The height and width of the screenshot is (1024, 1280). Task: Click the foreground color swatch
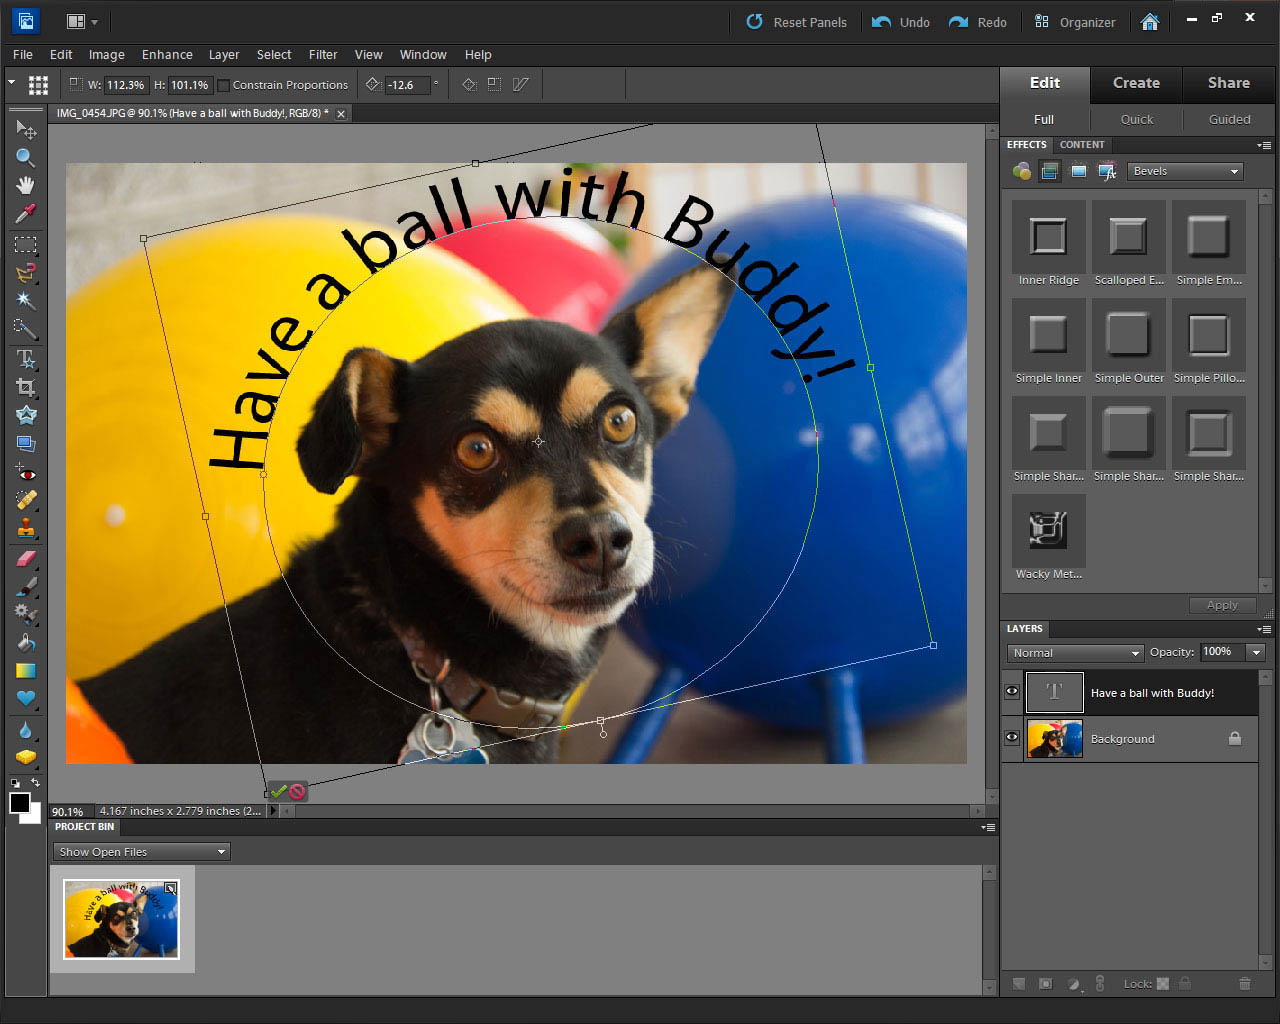tap(19, 803)
